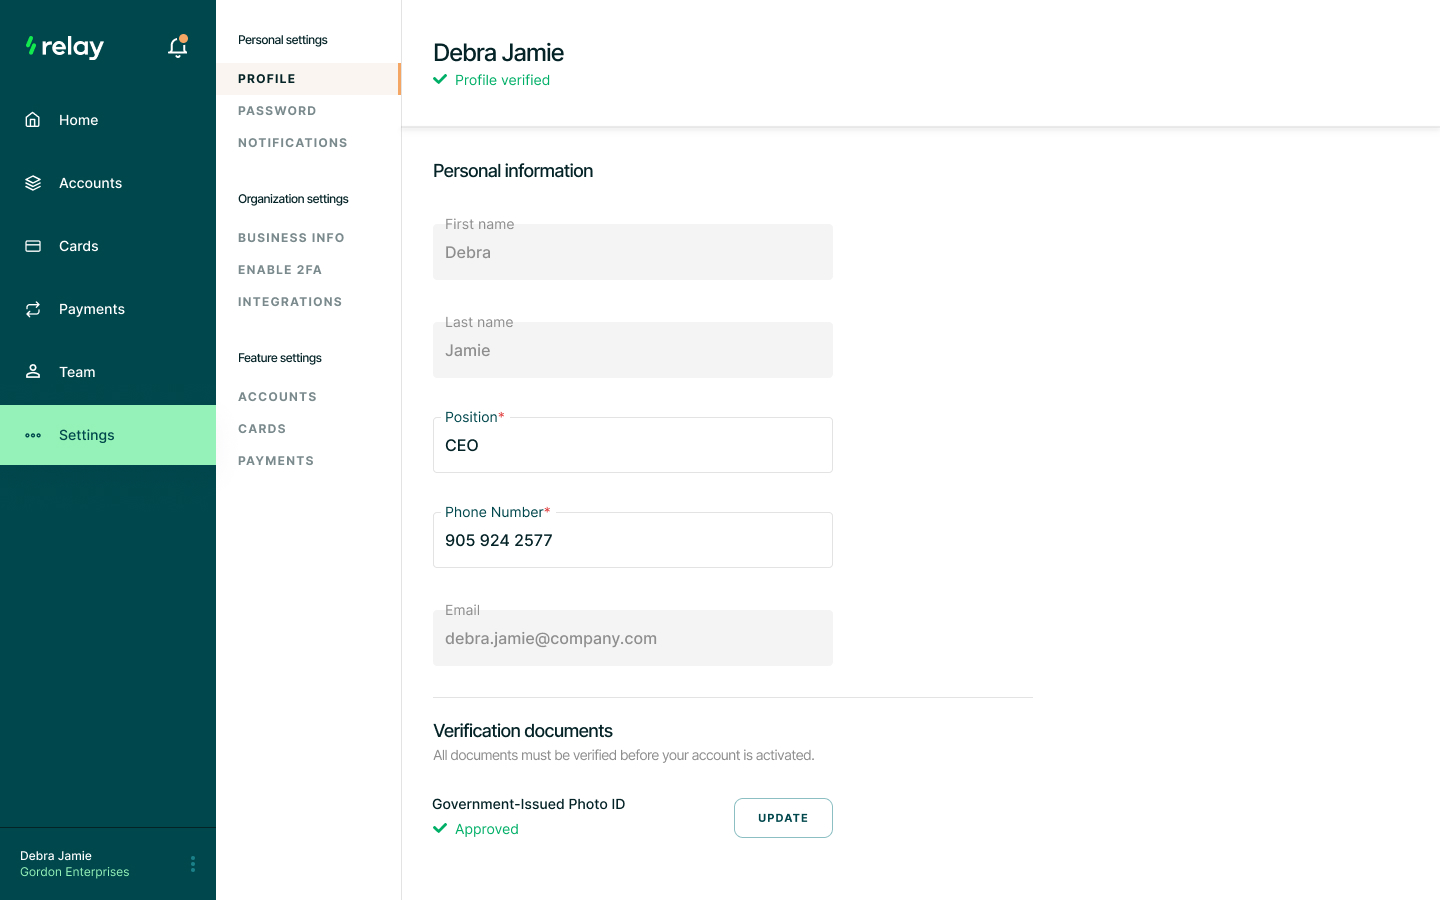Viewport: 1440px width, 900px height.
Task: Click the Profile verified checkmark icon
Action: click(x=440, y=79)
